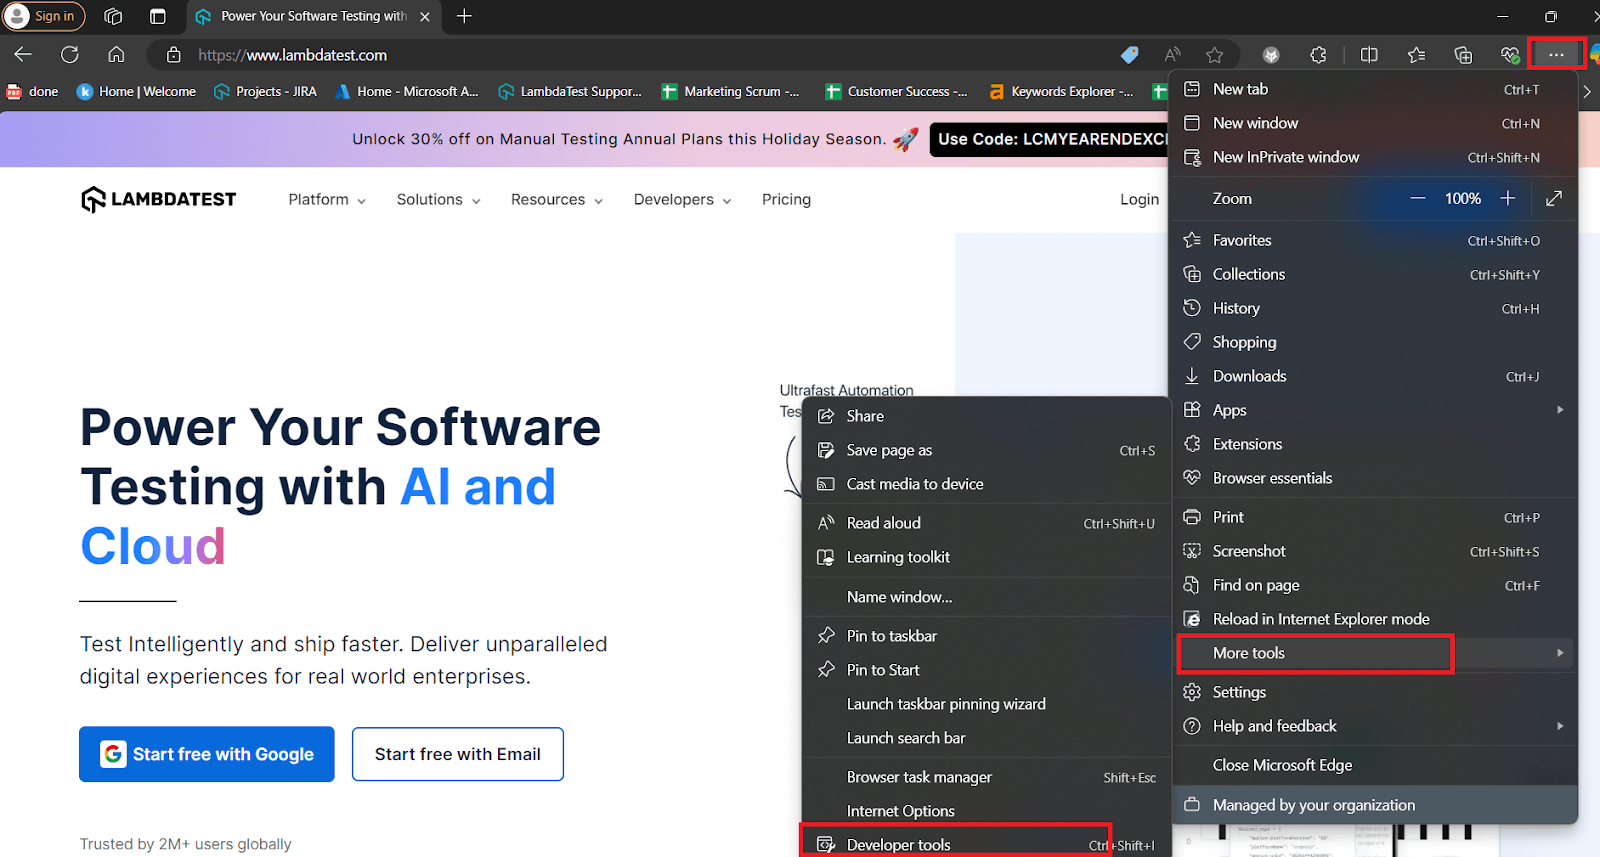Expand the Solutions navigation dropdown

coord(438,199)
